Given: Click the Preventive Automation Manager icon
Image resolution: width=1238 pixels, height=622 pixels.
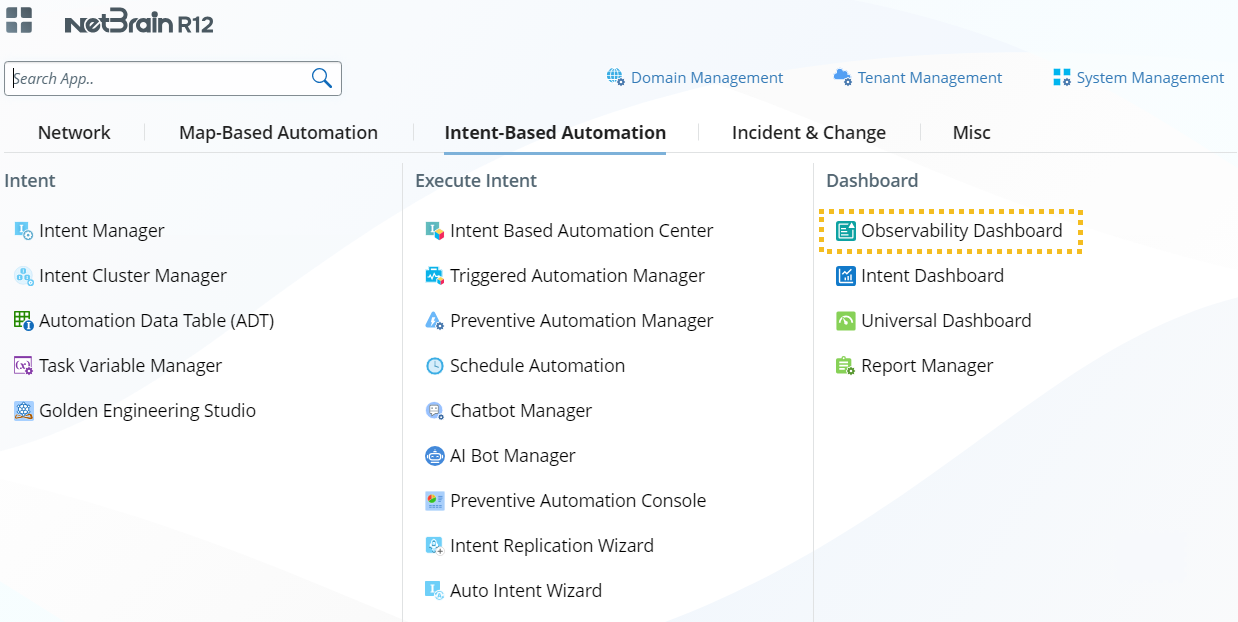Looking at the screenshot, I should [434, 321].
